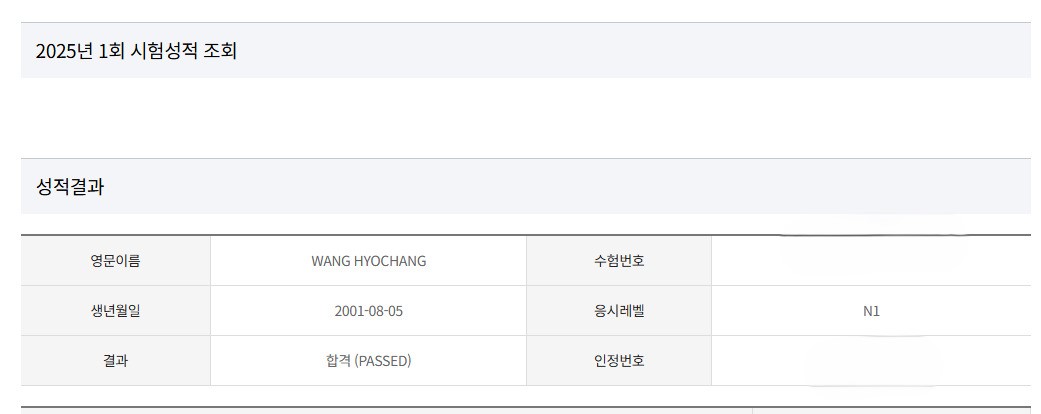Select the N1 level value
1041x414 pixels.
tap(871, 311)
